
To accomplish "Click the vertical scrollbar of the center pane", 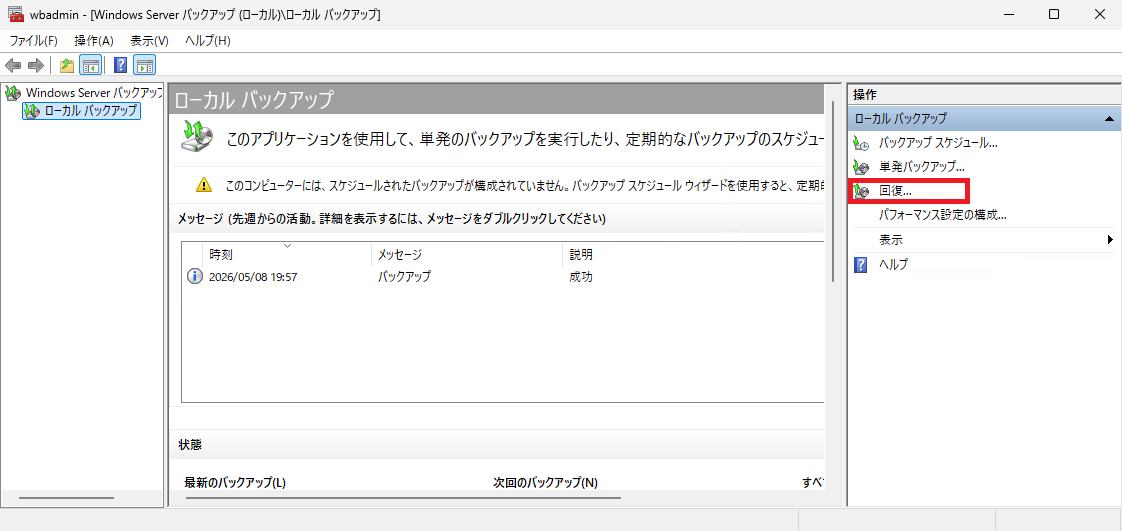I will pos(832,192).
